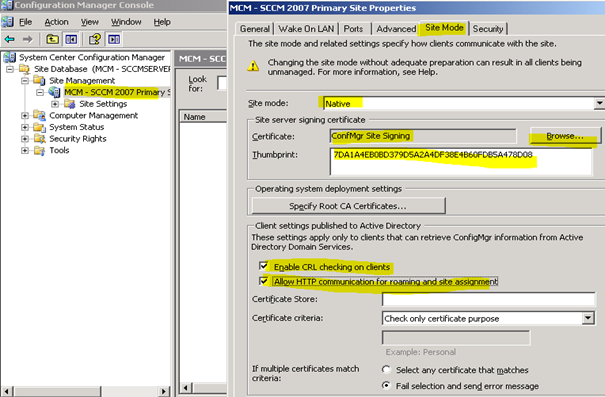
Task: Expand the Security Rights node
Action: (x=25, y=139)
